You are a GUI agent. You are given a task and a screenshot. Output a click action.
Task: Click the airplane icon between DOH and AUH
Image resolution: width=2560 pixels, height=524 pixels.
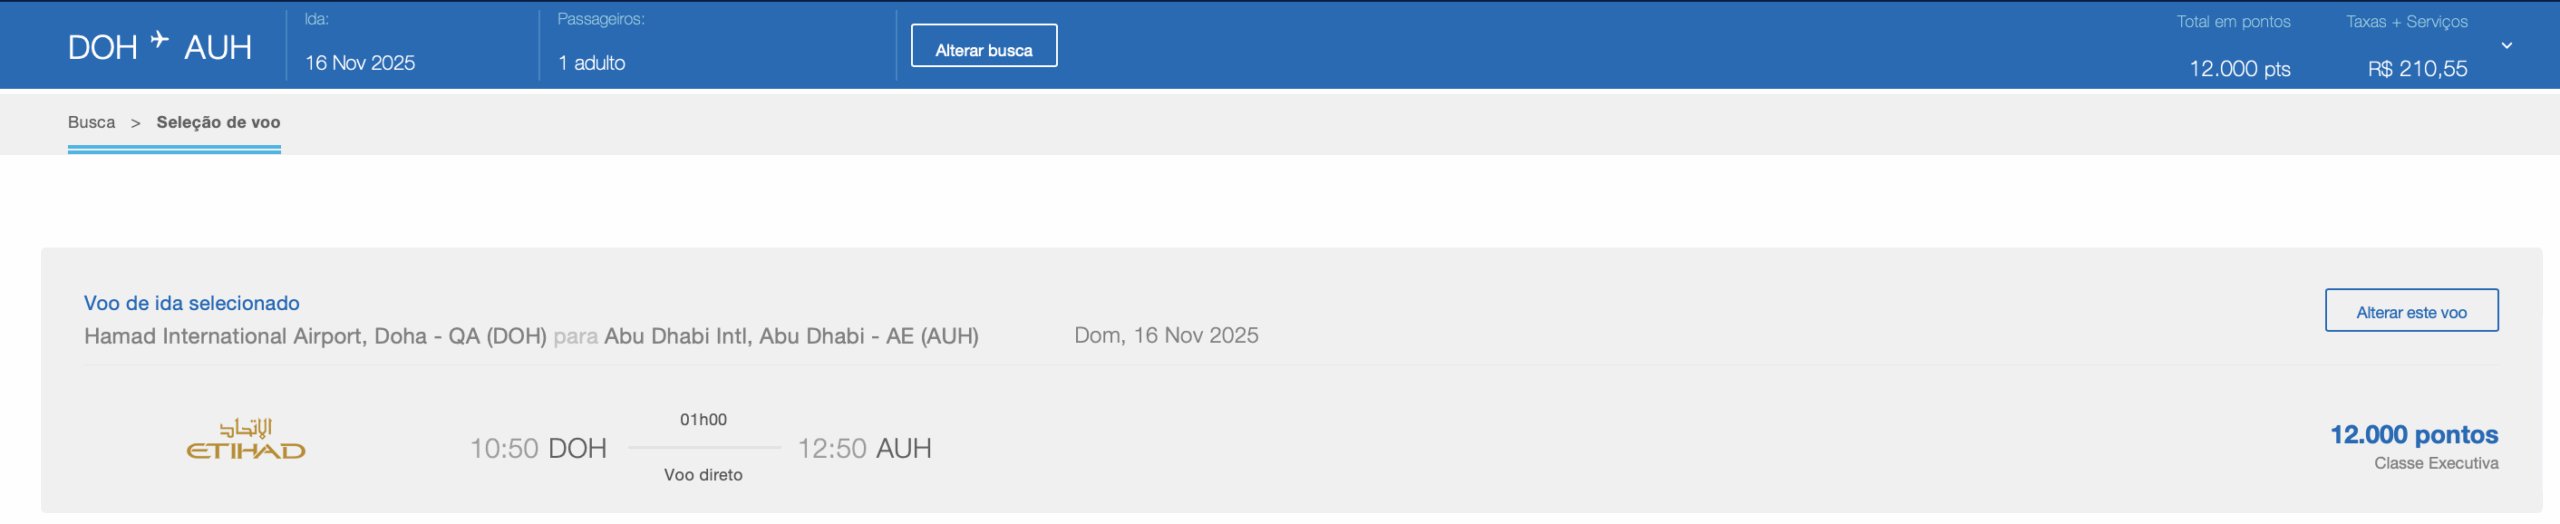pos(160,40)
